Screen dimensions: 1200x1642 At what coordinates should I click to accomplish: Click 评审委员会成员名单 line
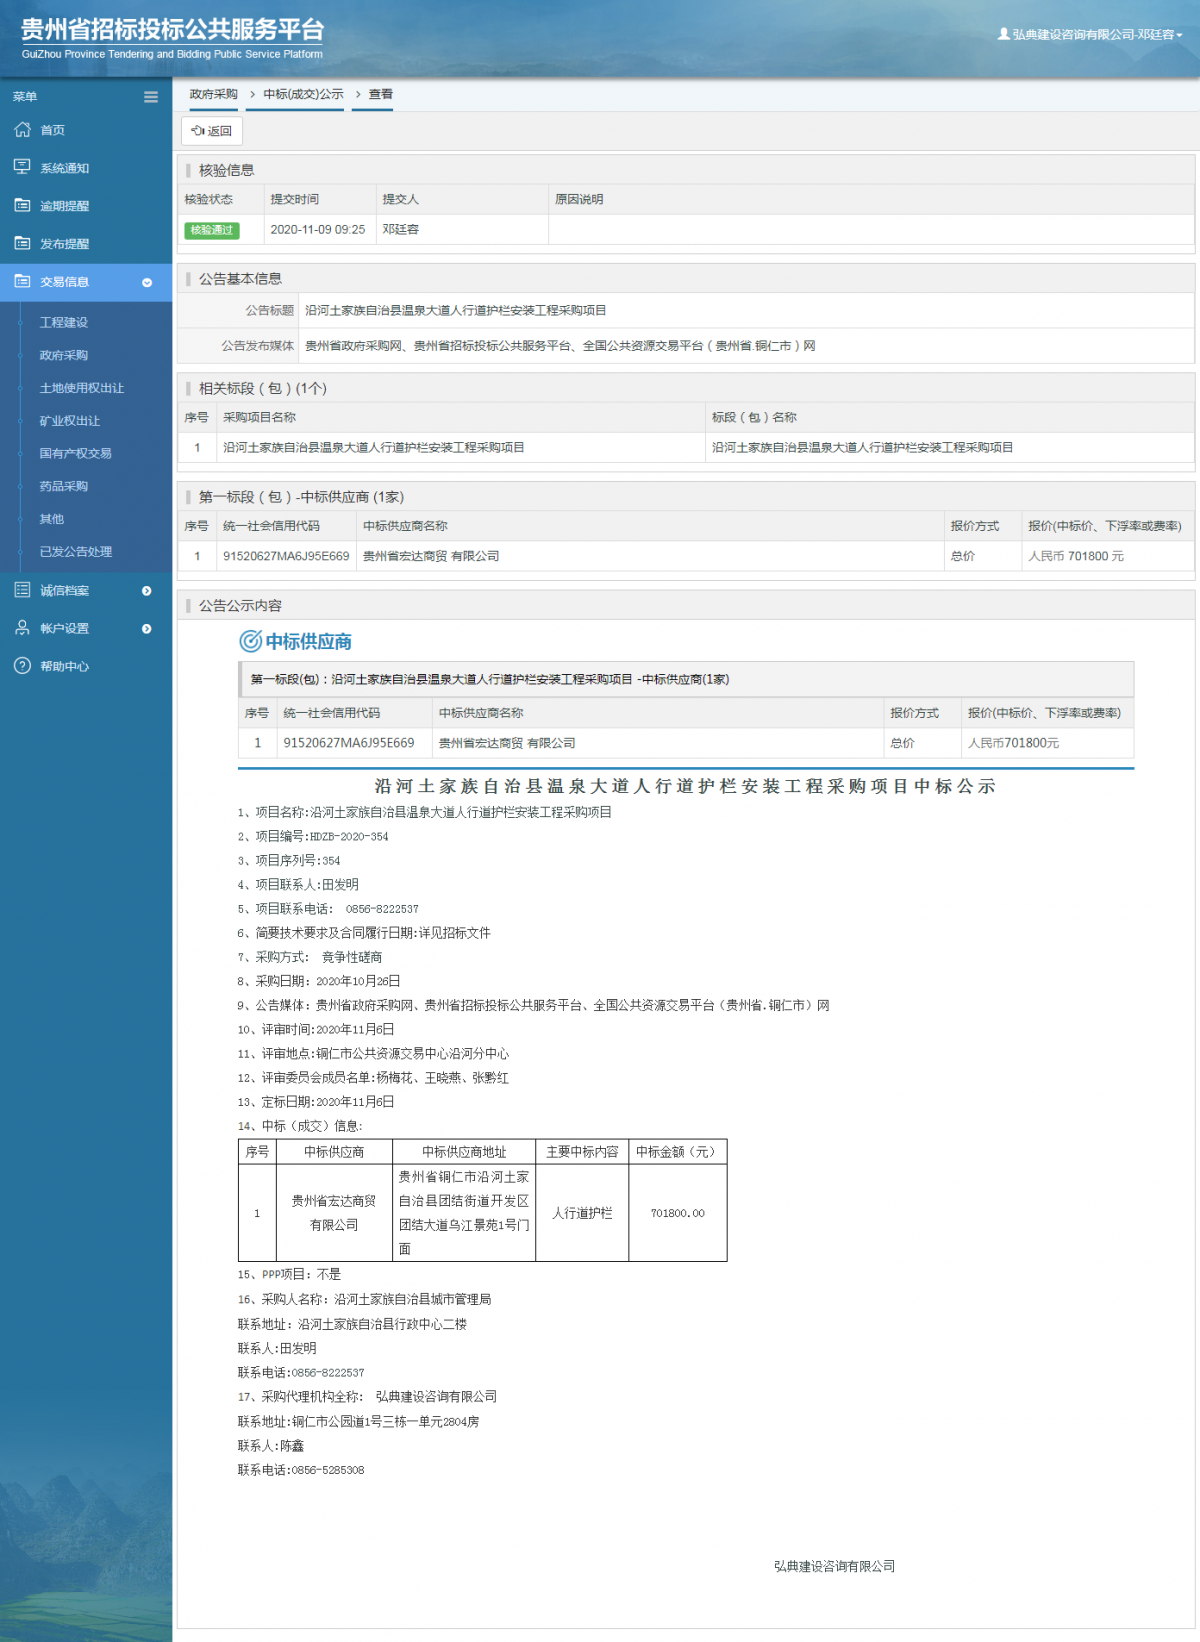tap(373, 1077)
